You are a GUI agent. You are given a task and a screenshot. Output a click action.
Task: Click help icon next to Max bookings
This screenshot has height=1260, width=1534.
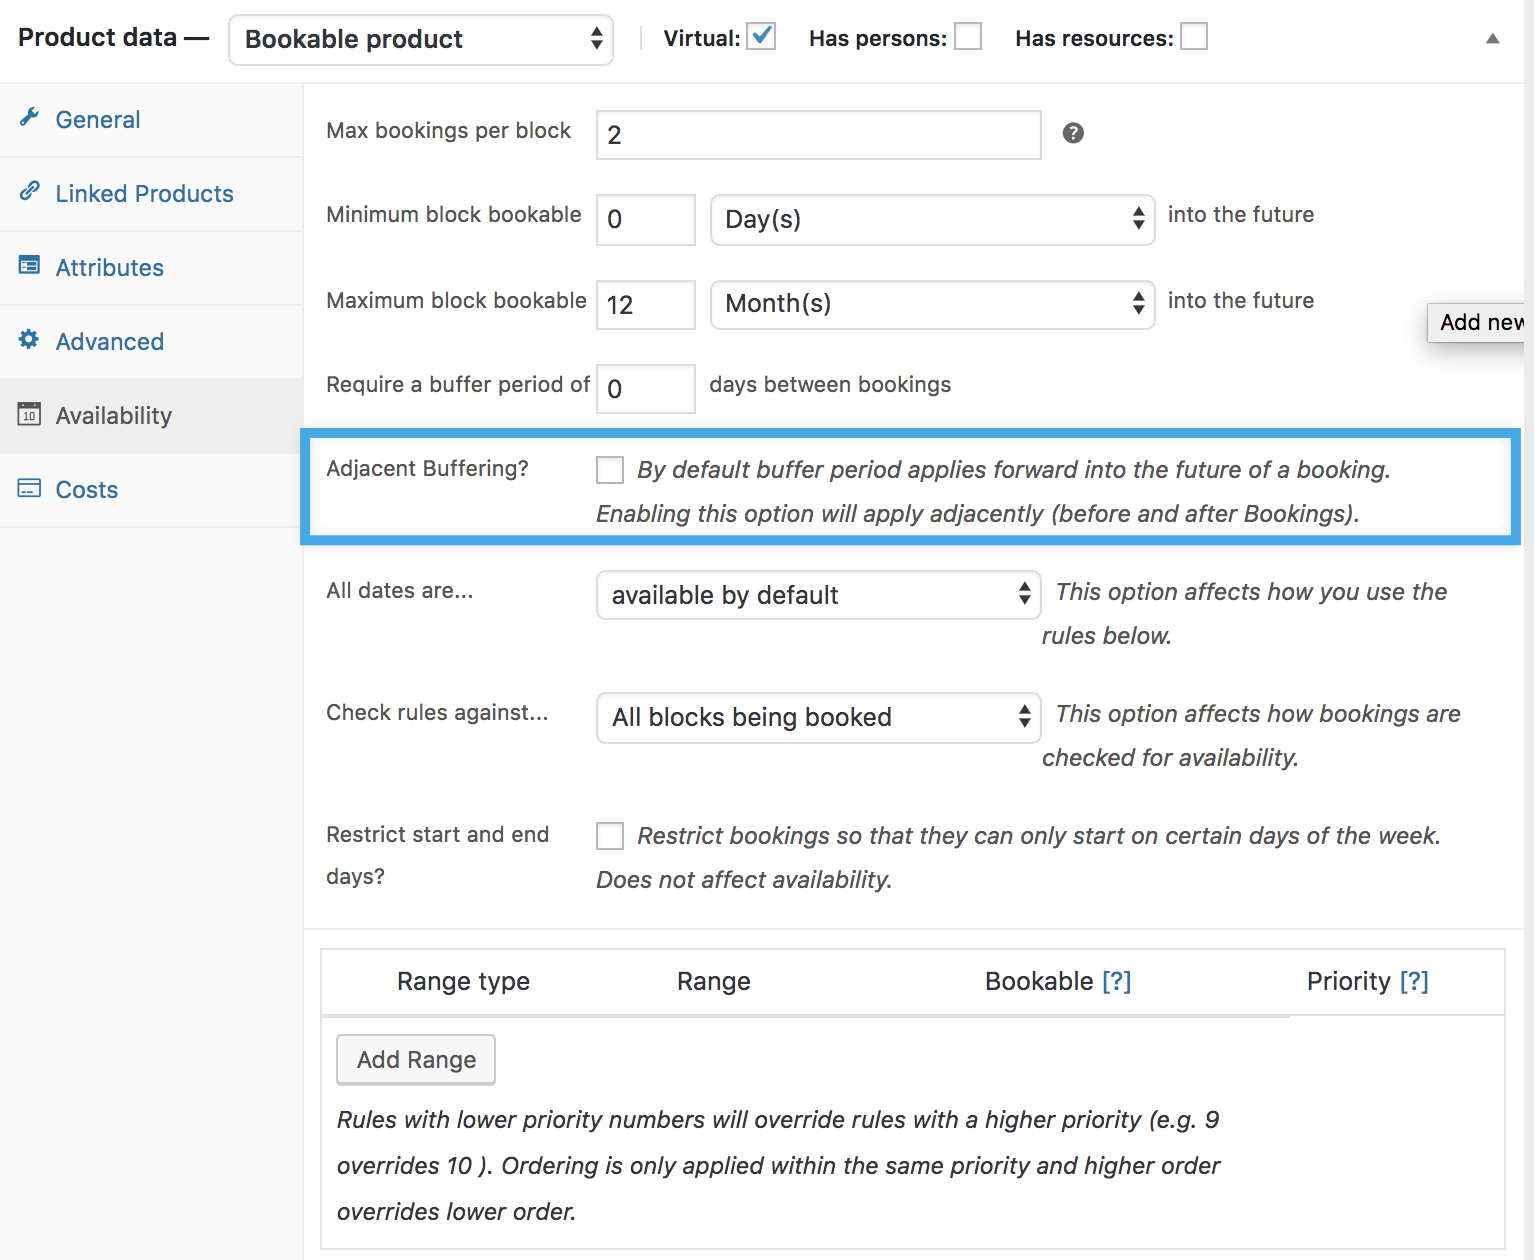click(x=1073, y=133)
